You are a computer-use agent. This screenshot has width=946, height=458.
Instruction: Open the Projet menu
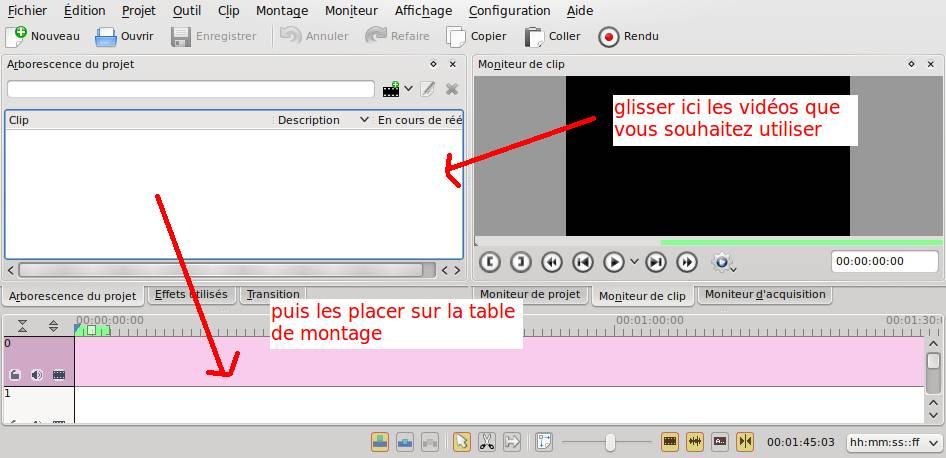139,10
